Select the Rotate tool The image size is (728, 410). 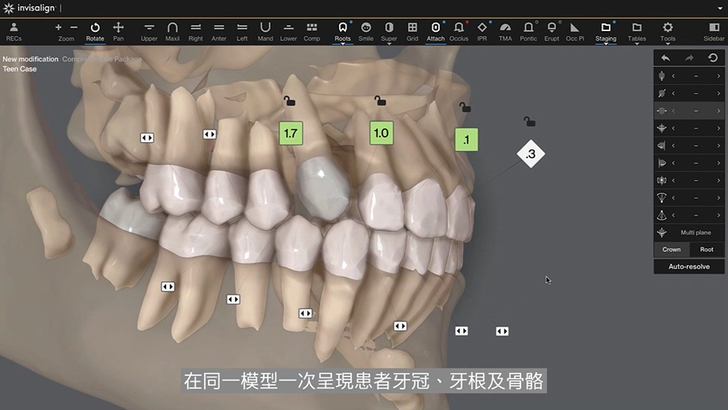(95, 32)
